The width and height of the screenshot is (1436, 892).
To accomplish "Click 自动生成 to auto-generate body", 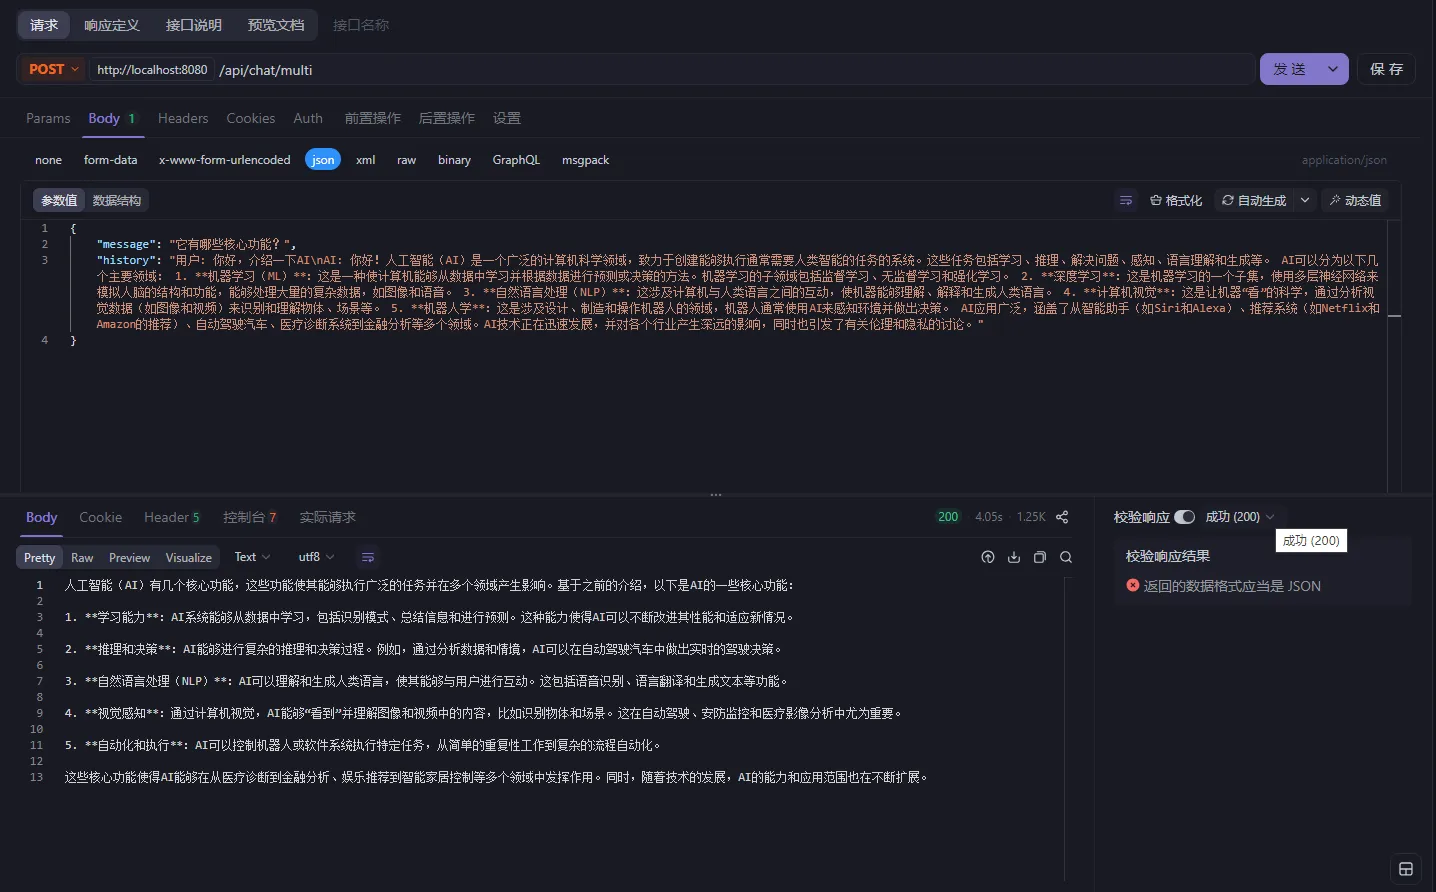I will [x=1254, y=200].
